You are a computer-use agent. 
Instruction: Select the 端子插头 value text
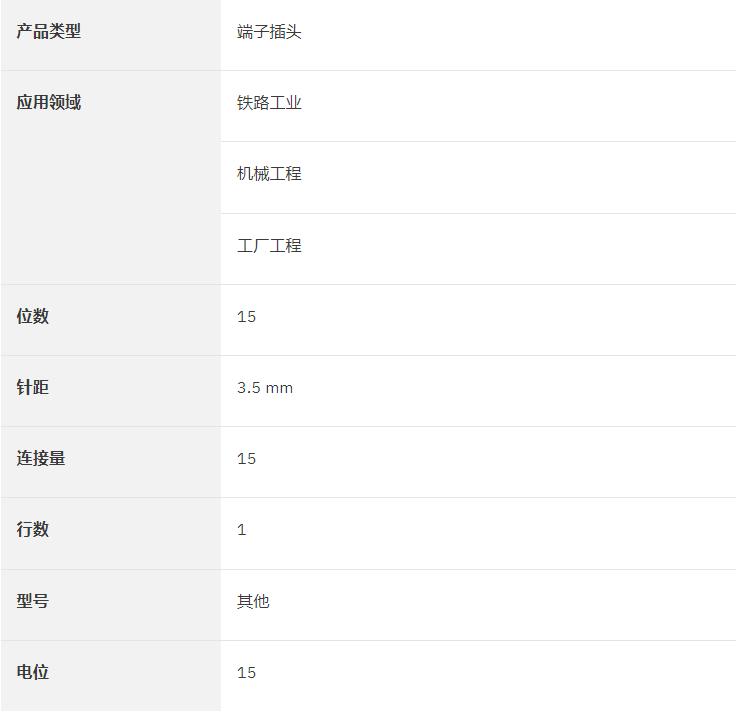coord(269,32)
